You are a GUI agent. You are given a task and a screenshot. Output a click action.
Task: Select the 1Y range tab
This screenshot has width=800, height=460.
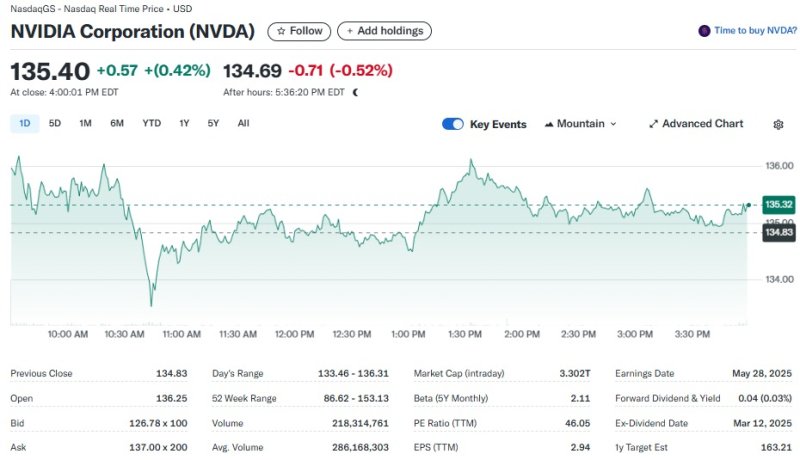[184, 123]
